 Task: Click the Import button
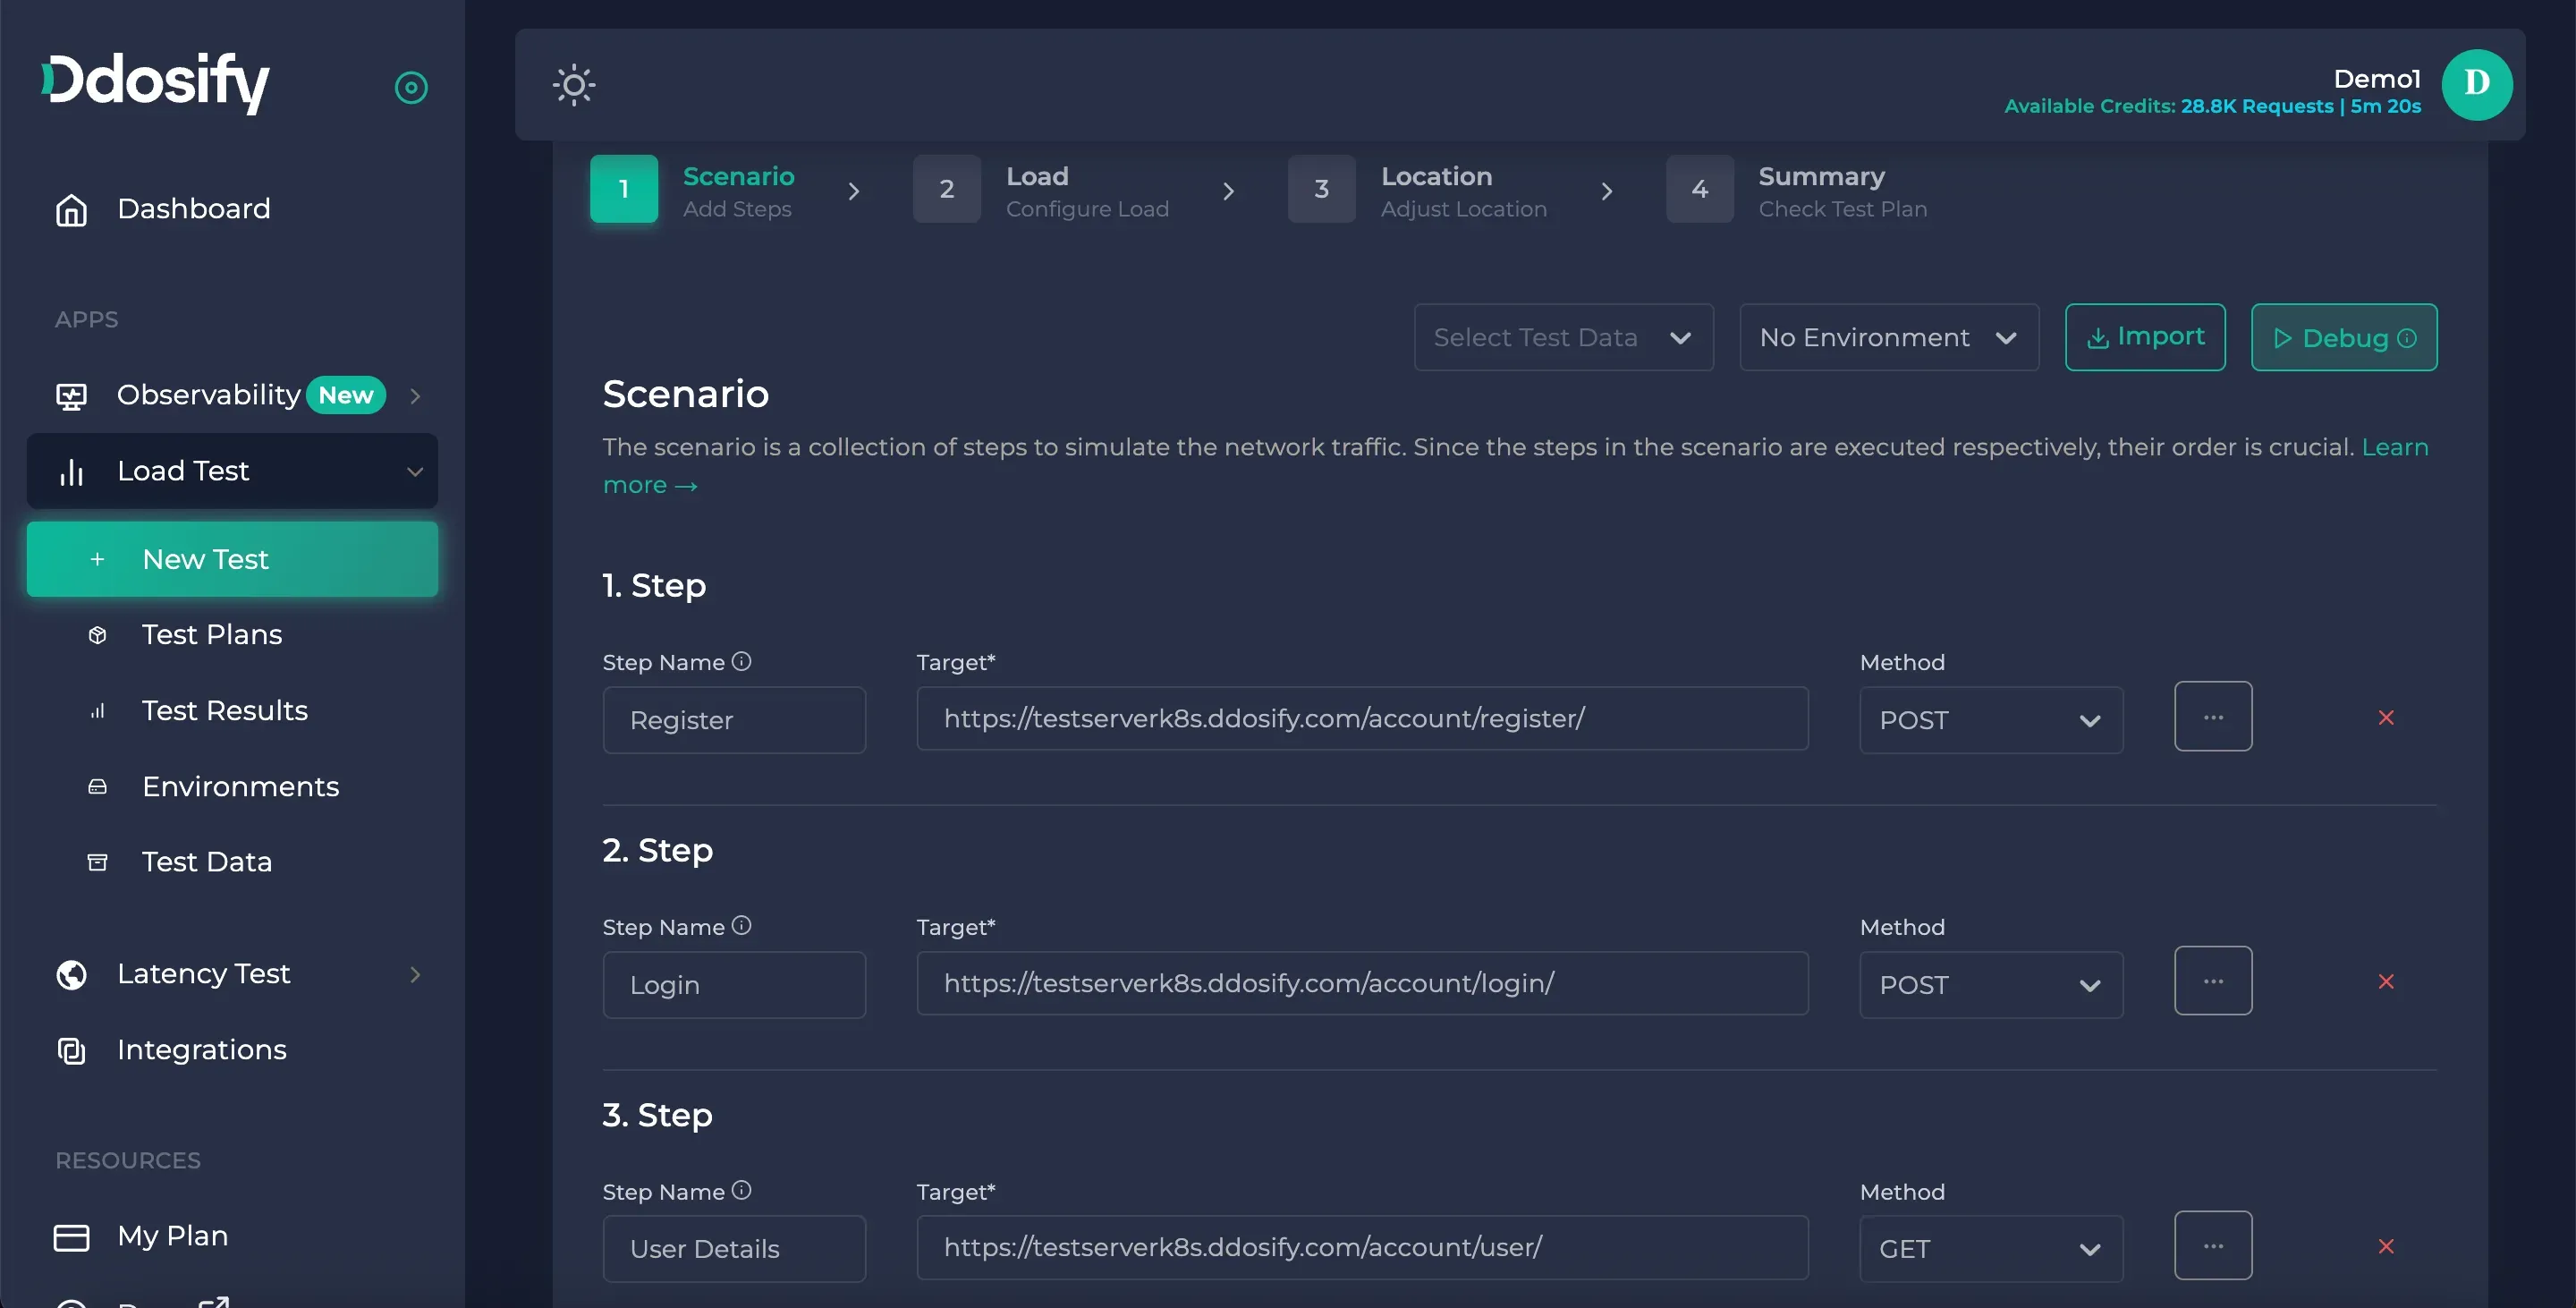(x=2145, y=338)
